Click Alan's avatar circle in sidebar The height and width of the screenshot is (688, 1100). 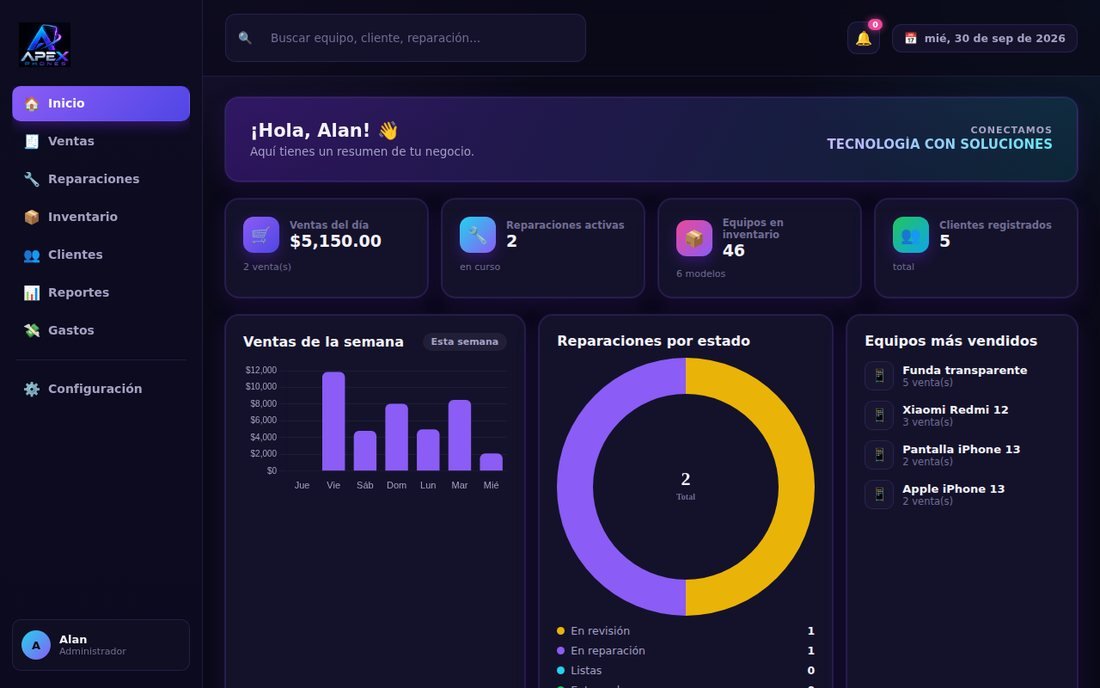[36, 645]
